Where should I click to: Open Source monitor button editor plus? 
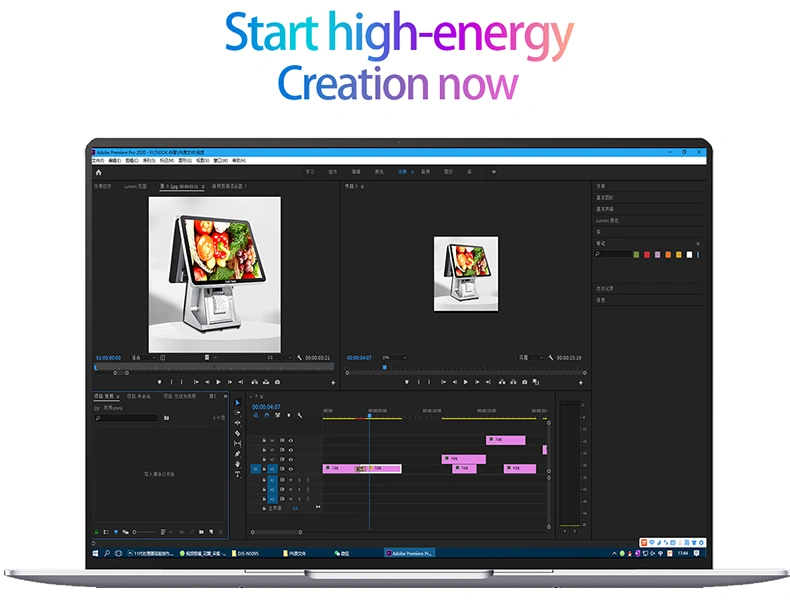[333, 383]
